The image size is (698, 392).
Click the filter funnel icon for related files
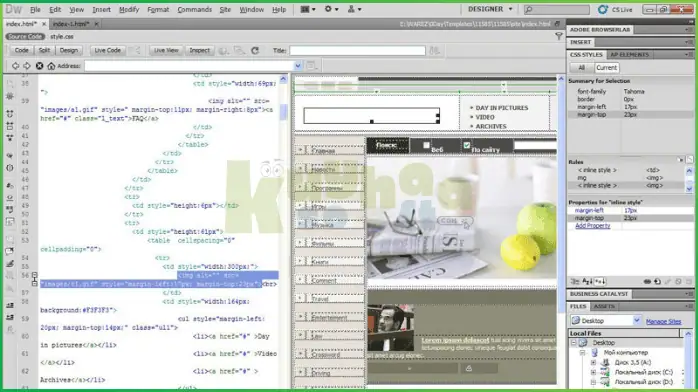559,36
